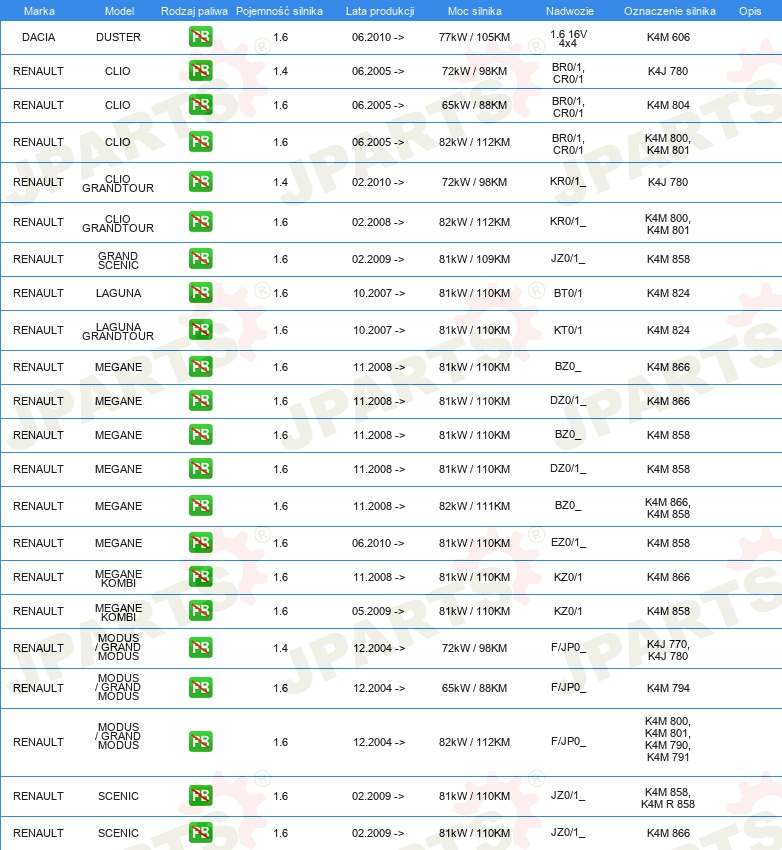Click the 77kW / 105KM power cell

[474, 37]
